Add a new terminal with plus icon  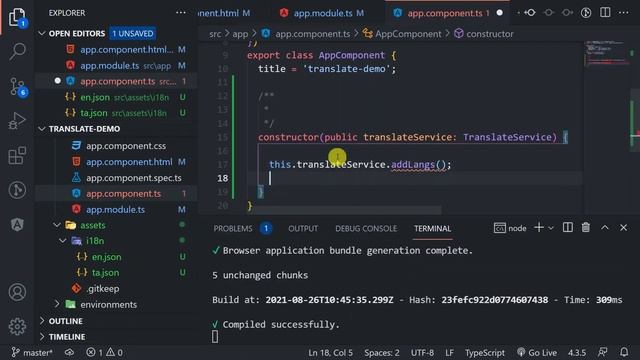539,228
